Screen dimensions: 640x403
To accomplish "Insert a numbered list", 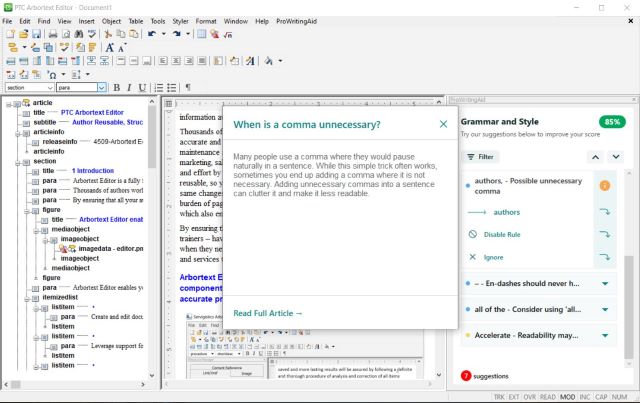I will 159,87.
